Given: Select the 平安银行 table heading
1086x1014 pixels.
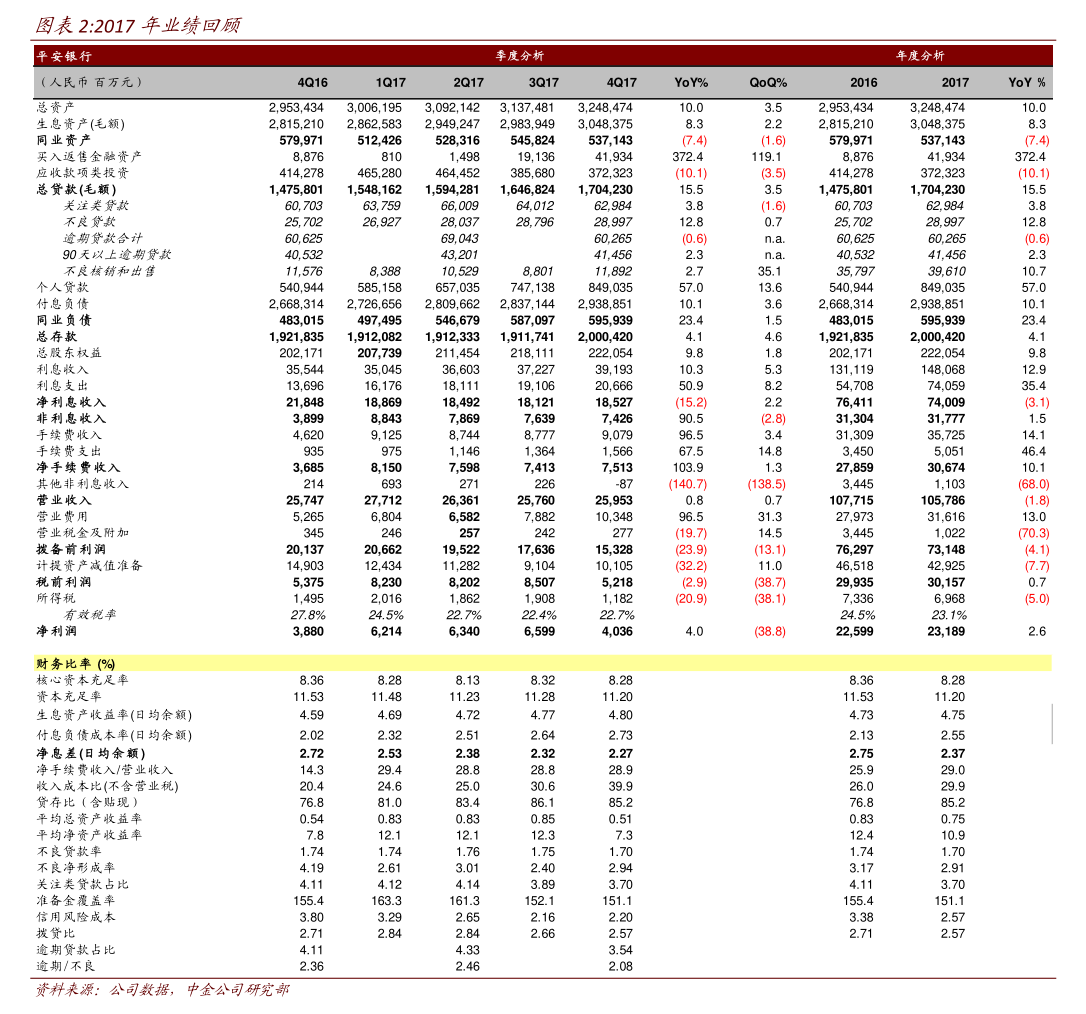Looking at the screenshot, I should [x=64, y=56].
